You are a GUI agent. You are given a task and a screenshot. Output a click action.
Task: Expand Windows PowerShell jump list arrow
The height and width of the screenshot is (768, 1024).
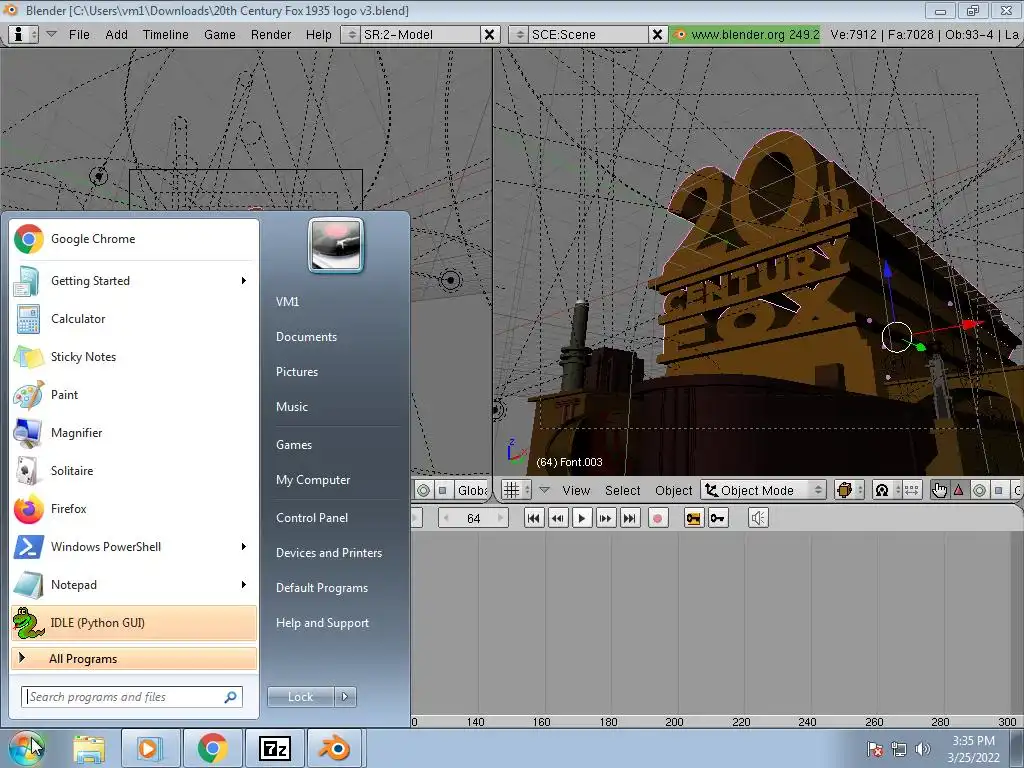point(244,547)
